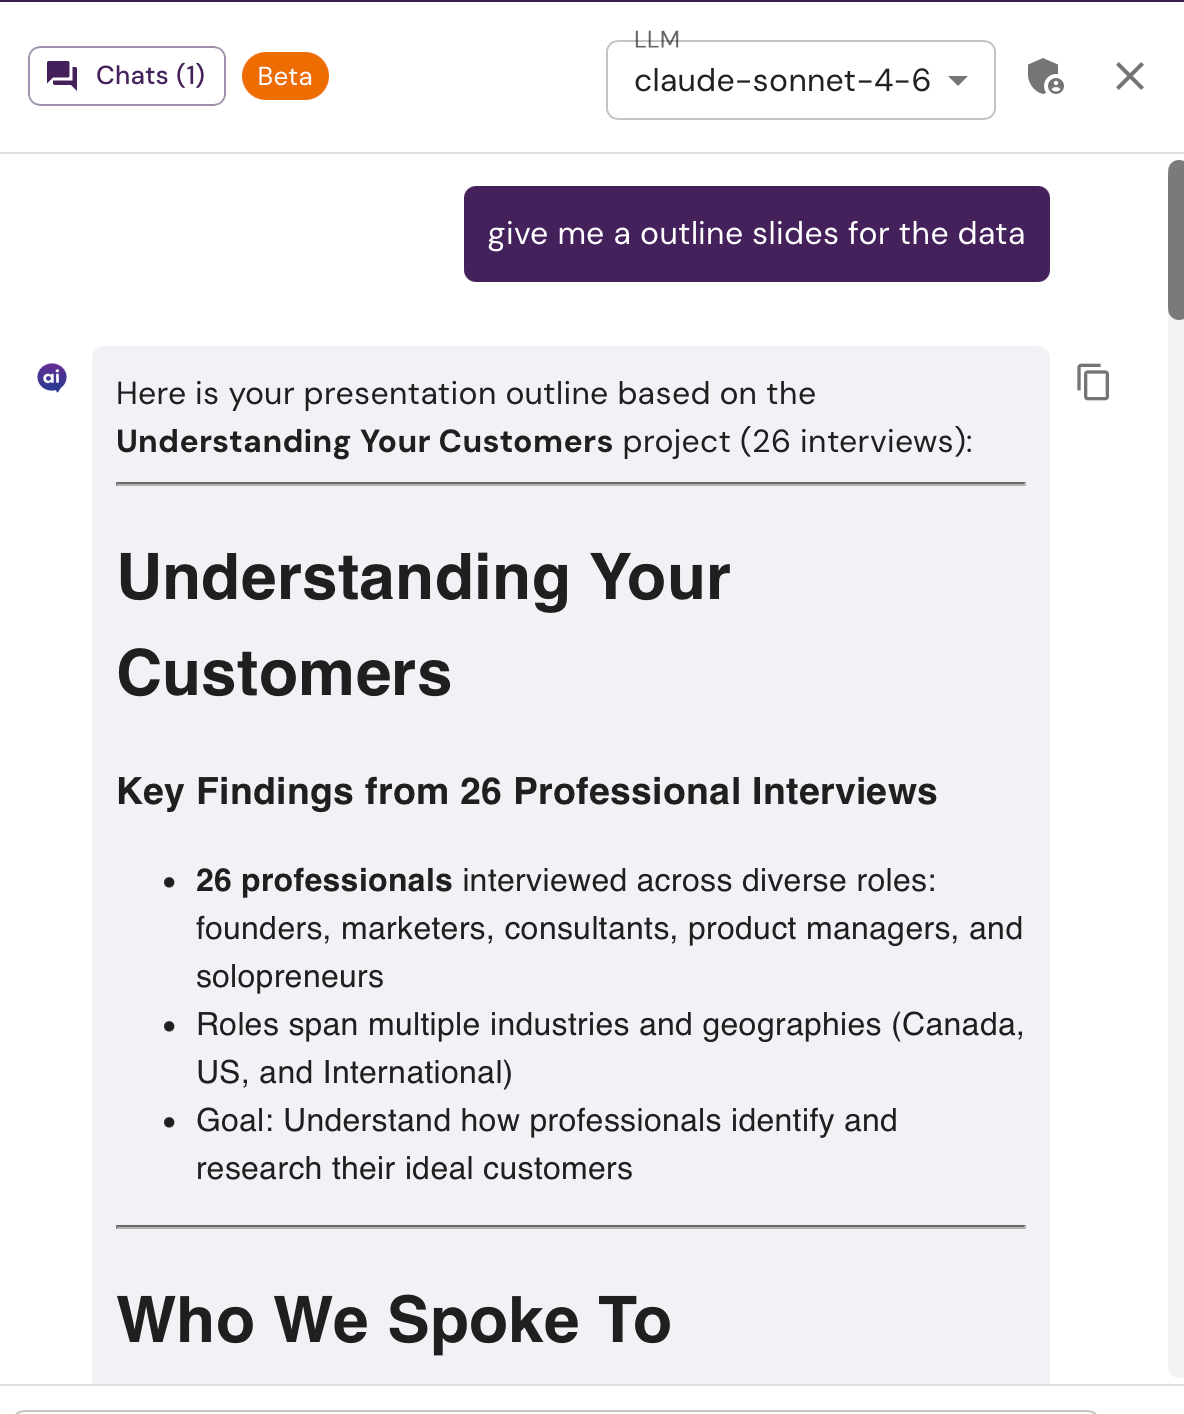Click "Key Findings from 26 Professional Interviews" subheading
Image resolution: width=1184 pixels, height=1414 pixels.
(x=527, y=791)
